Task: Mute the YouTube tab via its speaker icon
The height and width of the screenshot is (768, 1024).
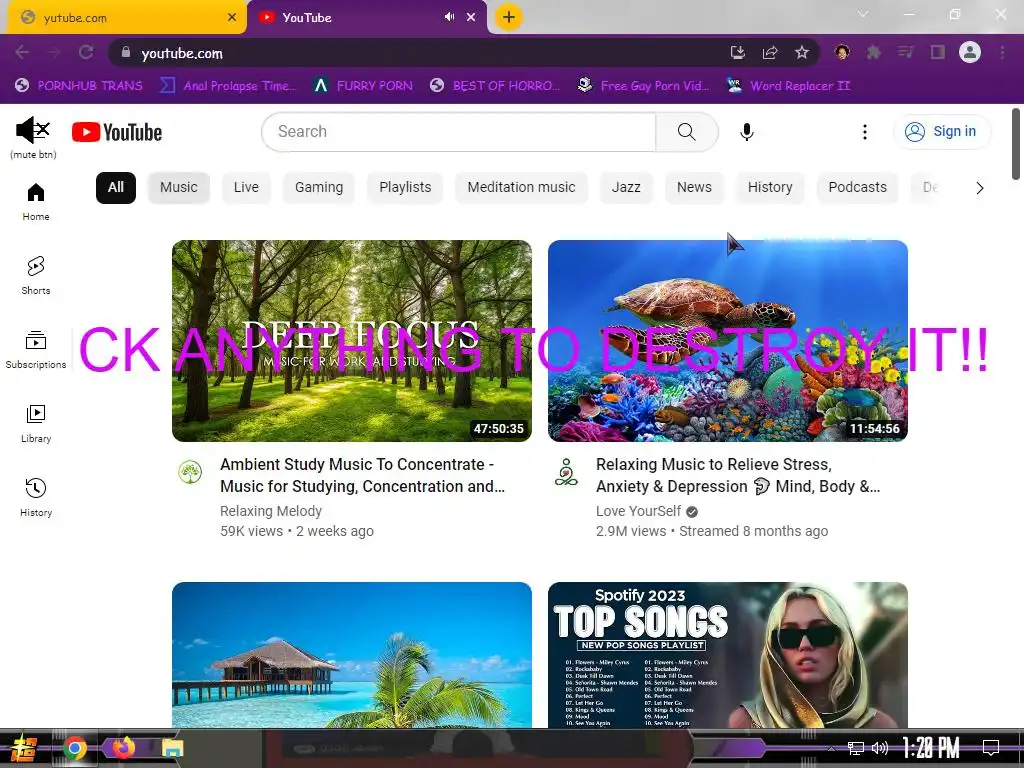Action: coord(449,17)
